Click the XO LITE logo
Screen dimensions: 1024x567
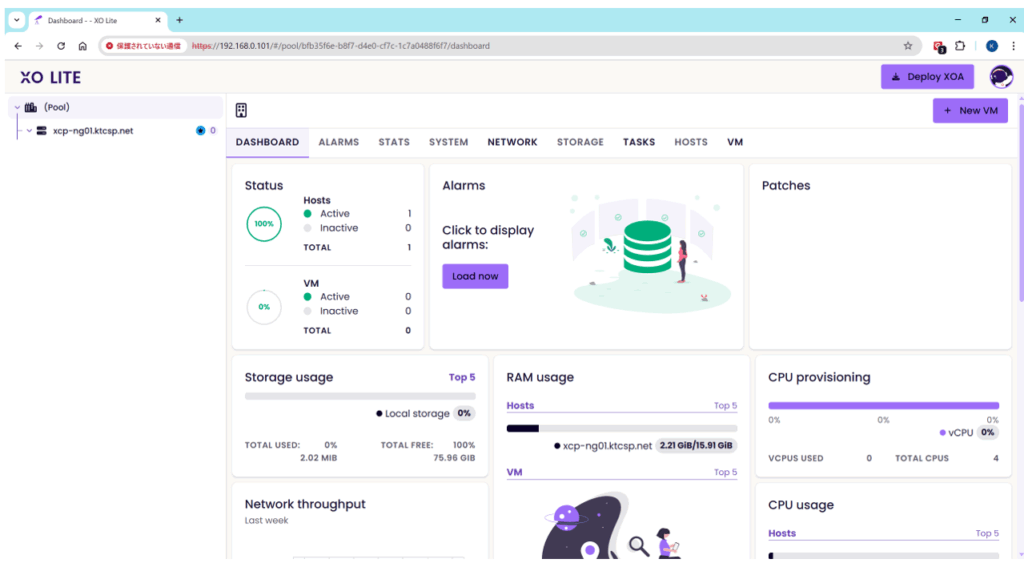pyautogui.click(x=50, y=77)
